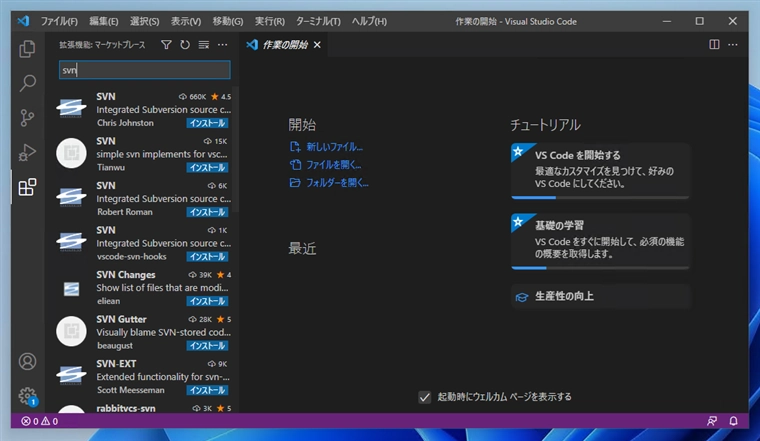Select the SVN extension by Chris Johnston icon
The width and height of the screenshot is (760, 441).
[x=71, y=108]
